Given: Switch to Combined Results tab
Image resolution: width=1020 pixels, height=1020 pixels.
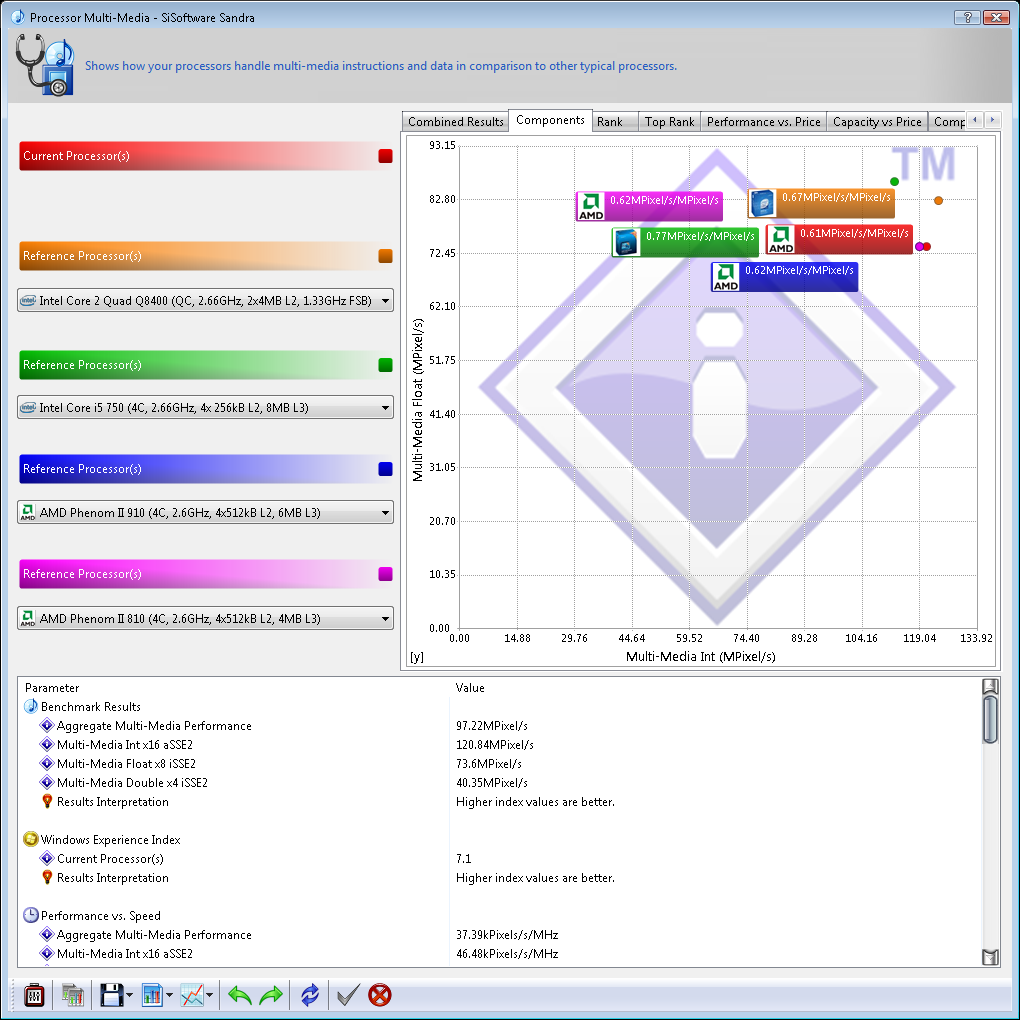Looking at the screenshot, I should [455, 122].
